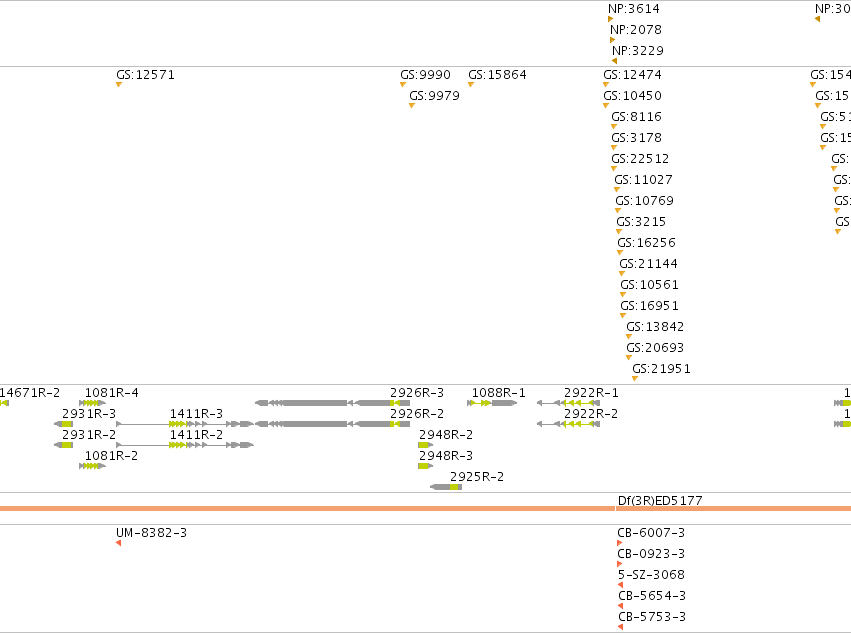The width and height of the screenshot is (851, 633).
Task: Select the GS:16256 insertion label
Action: [646, 243]
